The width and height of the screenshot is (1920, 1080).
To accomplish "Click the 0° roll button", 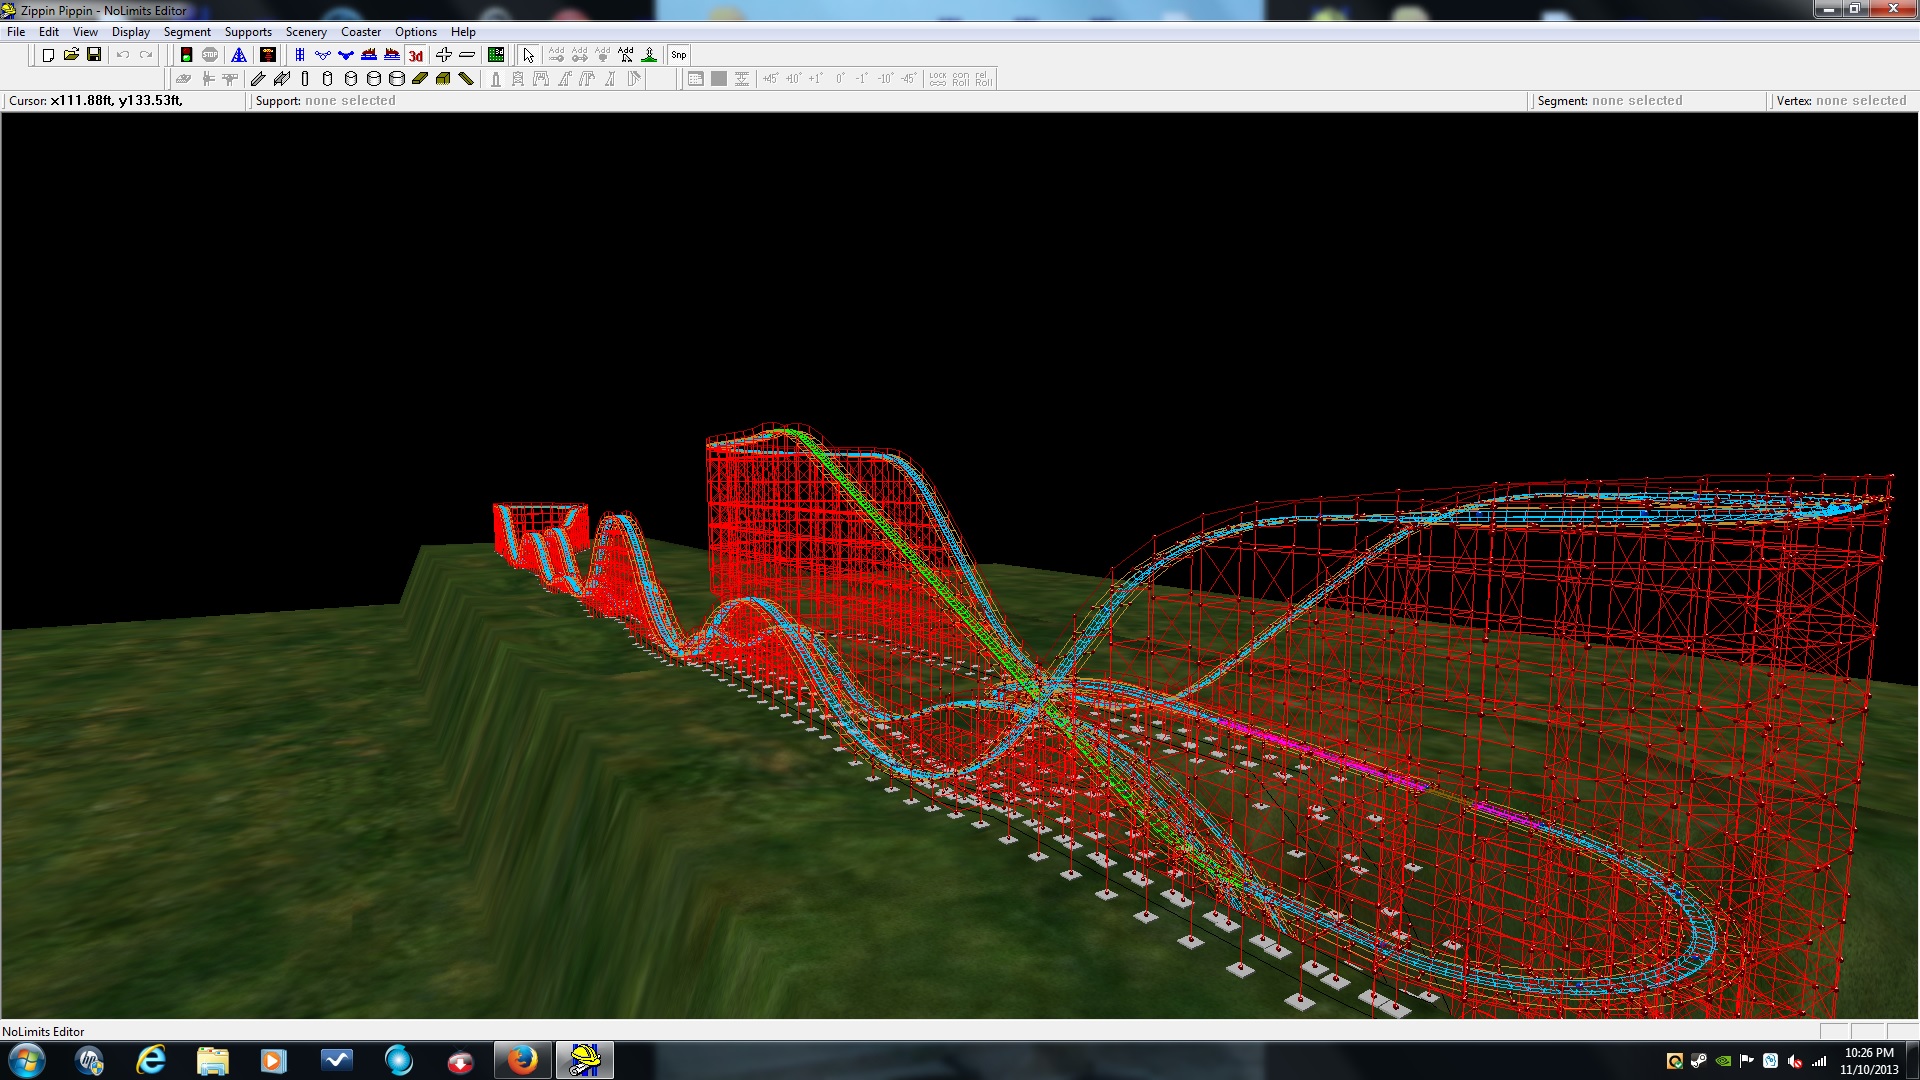I will (x=840, y=78).
